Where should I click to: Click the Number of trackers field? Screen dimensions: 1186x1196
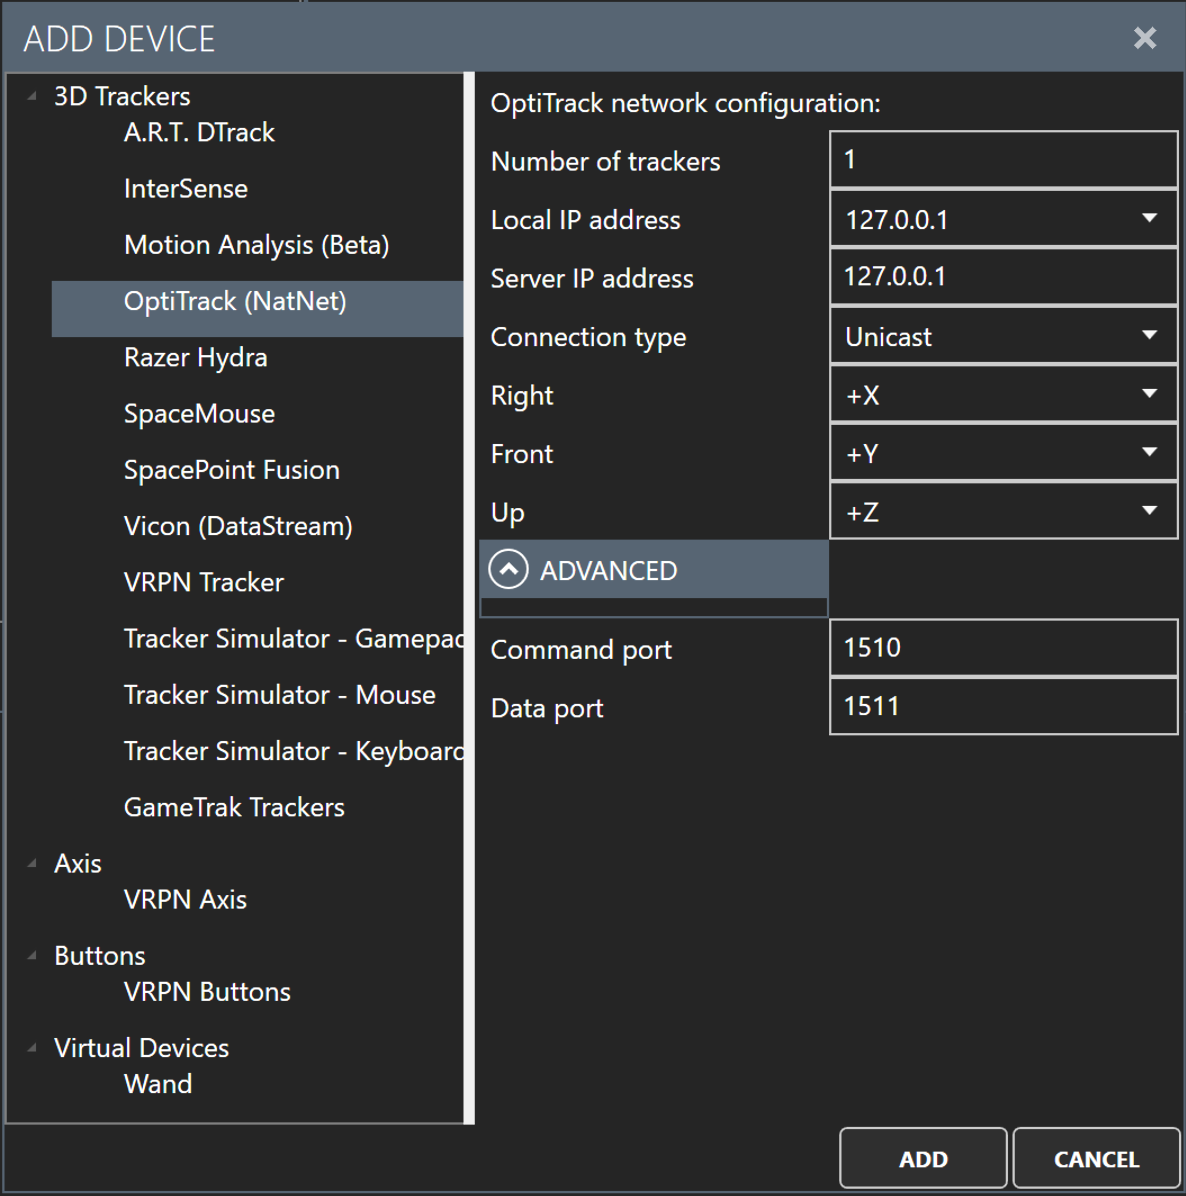(1003, 159)
